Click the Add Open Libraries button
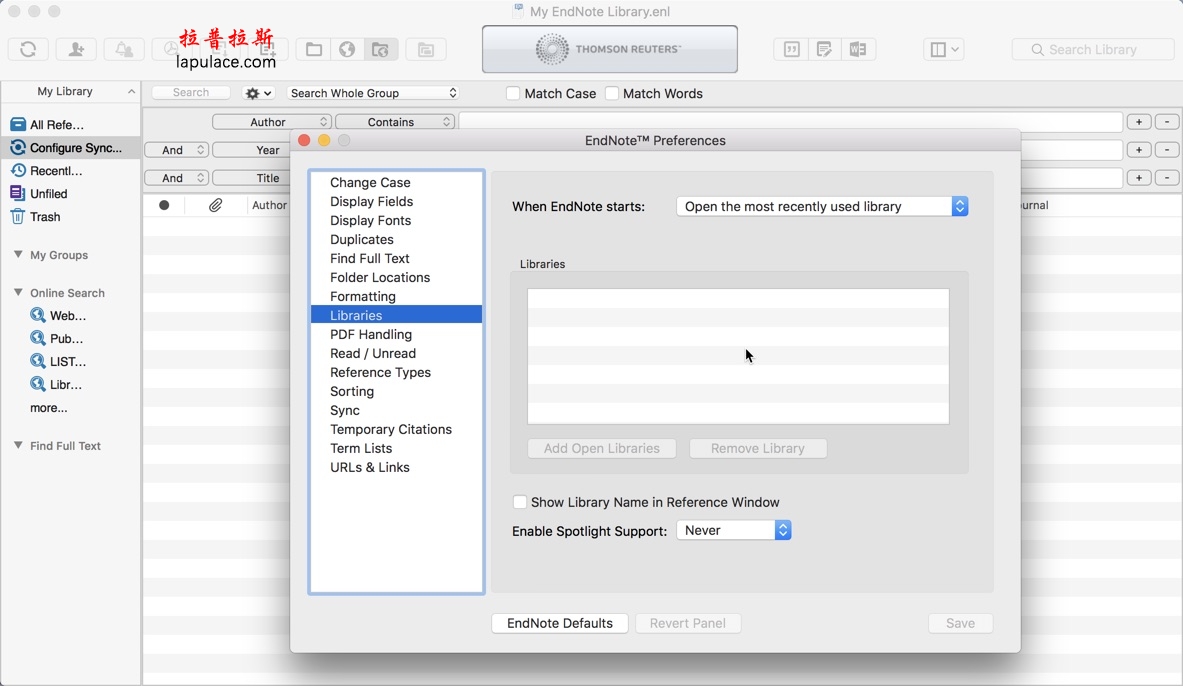Image resolution: width=1183 pixels, height=686 pixels. pyautogui.click(x=601, y=448)
